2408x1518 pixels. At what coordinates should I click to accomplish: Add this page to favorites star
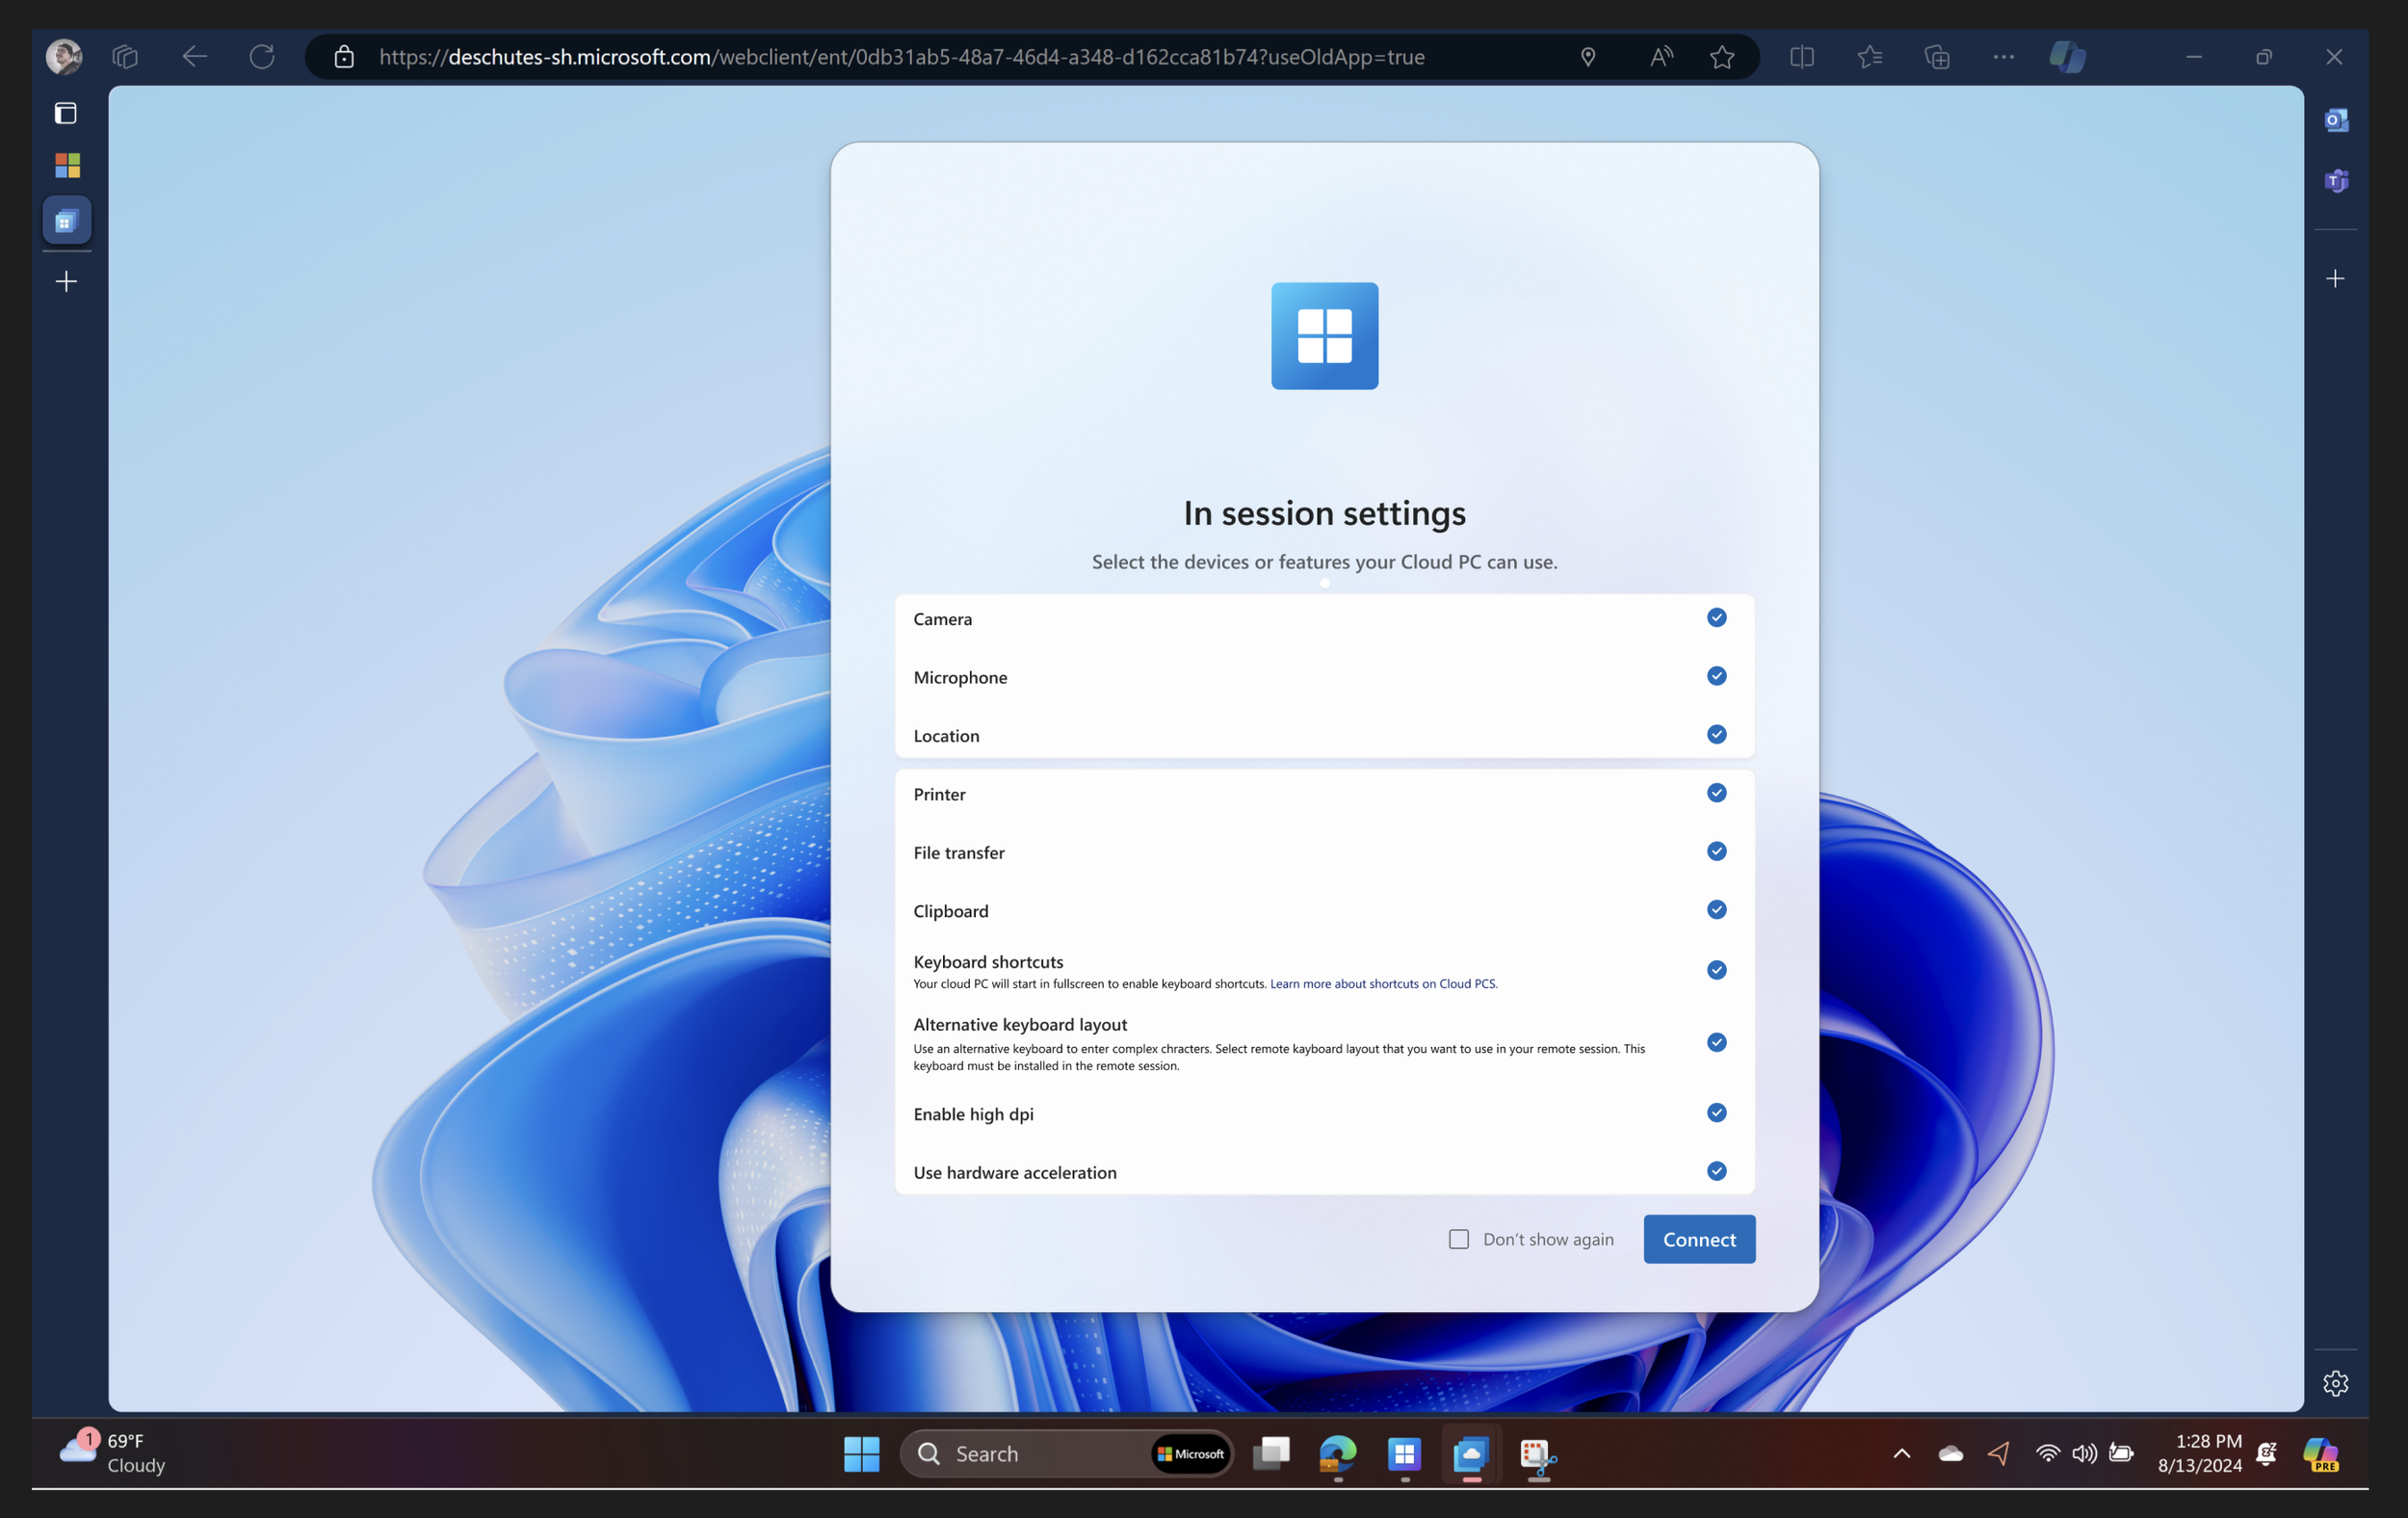coord(1722,57)
